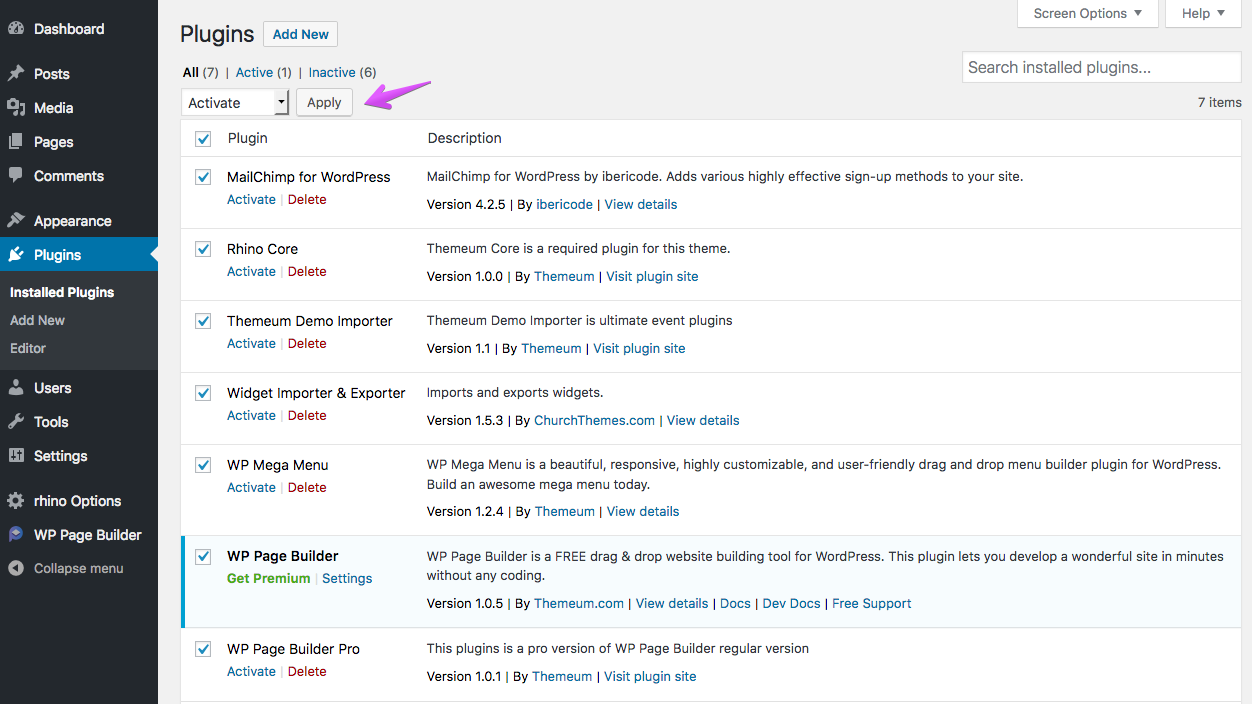1252x704 pixels.
Task: Open WP Page Builder Docs link
Action: pyautogui.click(x=735, y=603)
